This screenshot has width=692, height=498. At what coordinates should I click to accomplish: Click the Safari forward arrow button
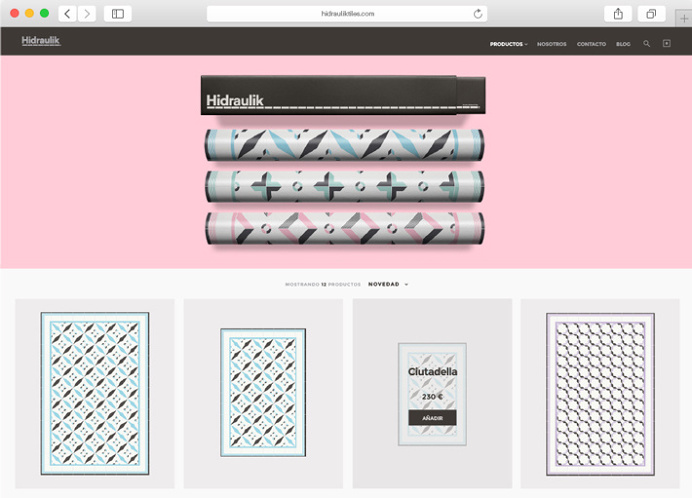[87, 14]
